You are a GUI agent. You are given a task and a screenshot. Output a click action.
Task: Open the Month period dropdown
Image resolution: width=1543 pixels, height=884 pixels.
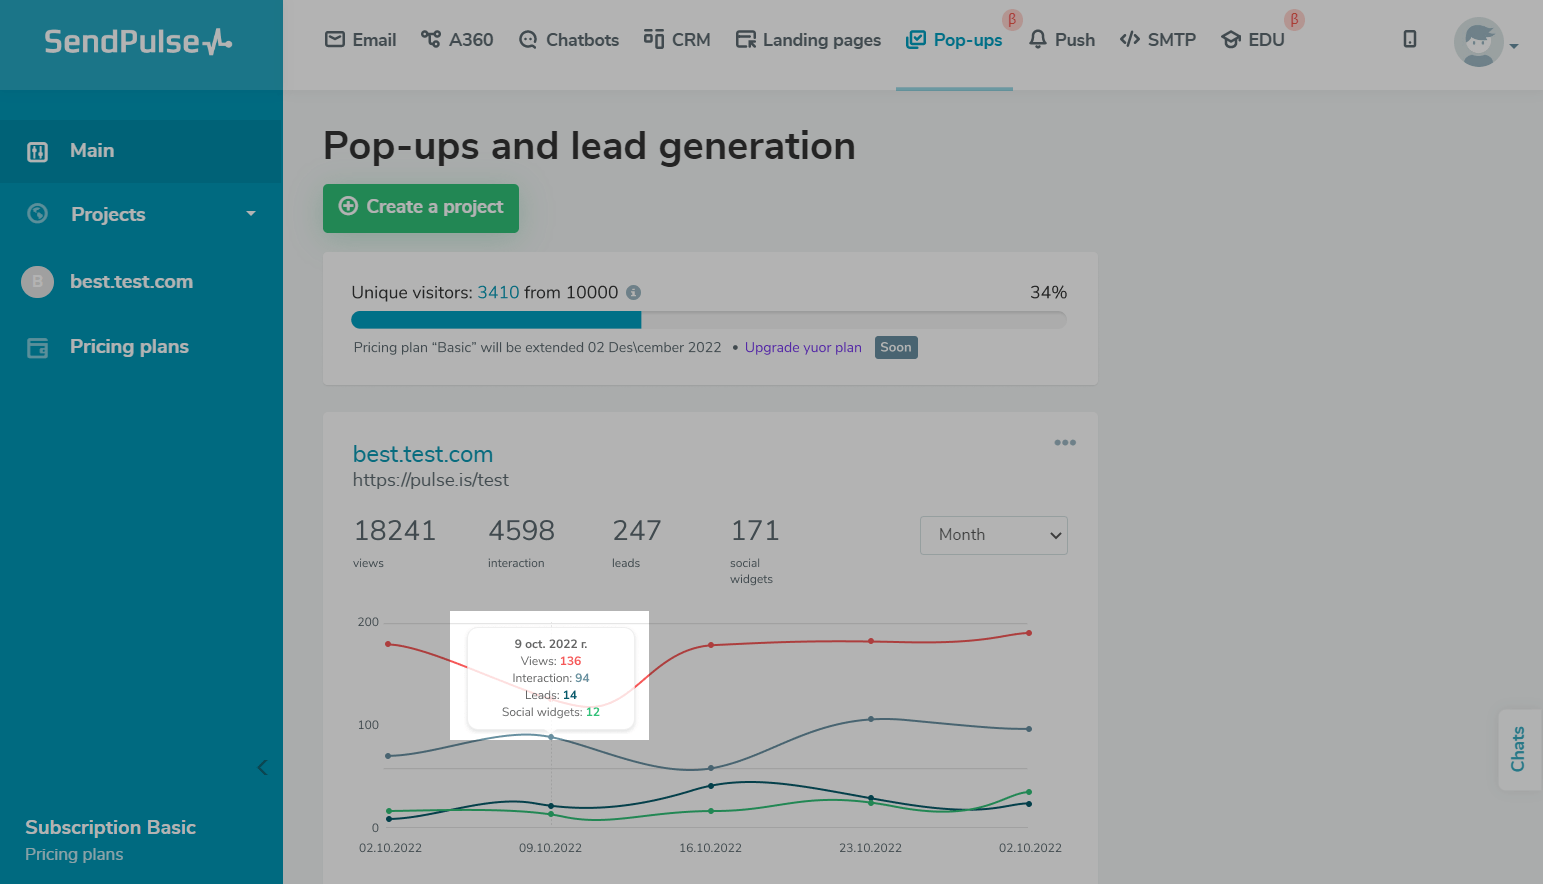click(x=994, y=535)
